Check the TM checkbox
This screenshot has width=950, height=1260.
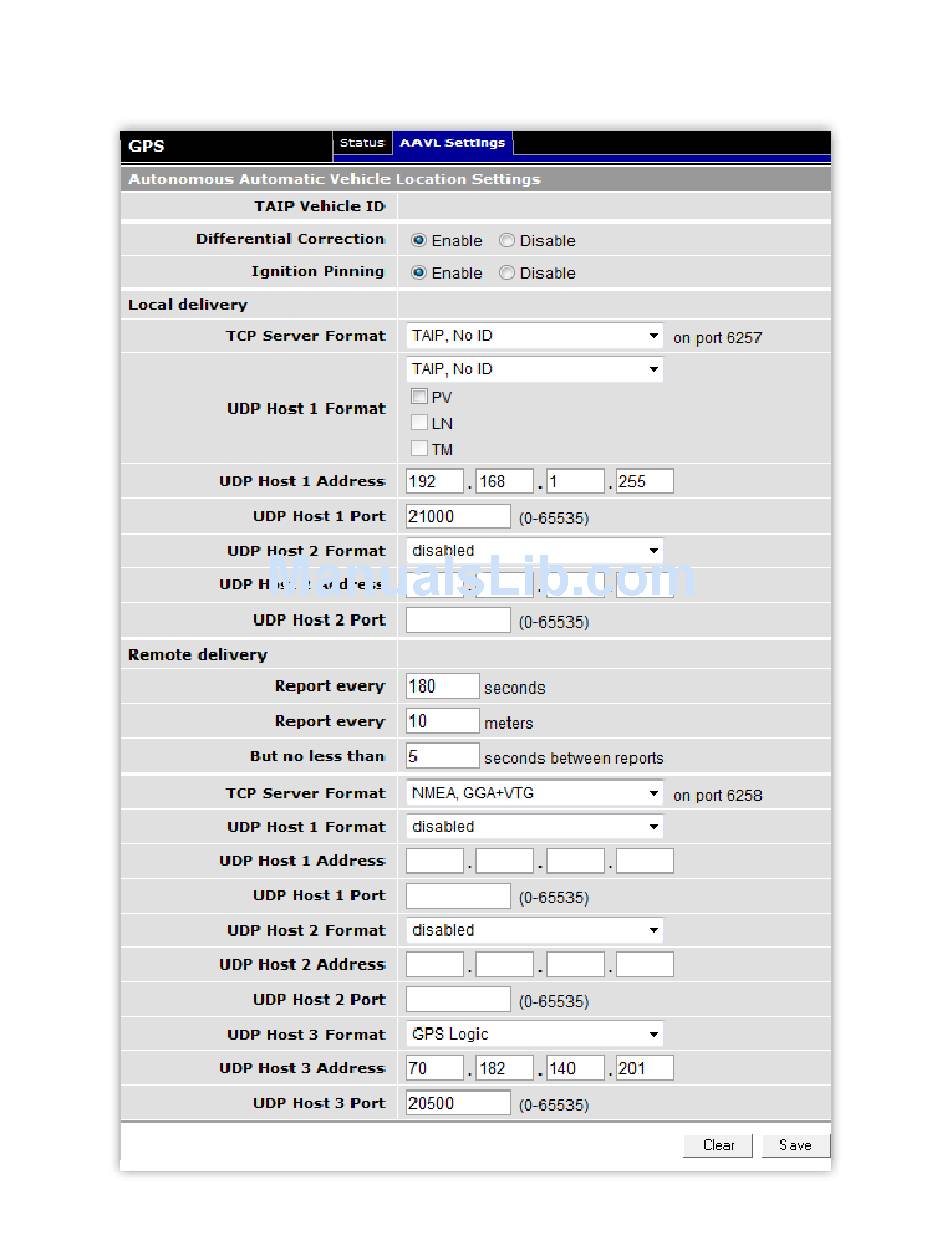pos(419,448)
